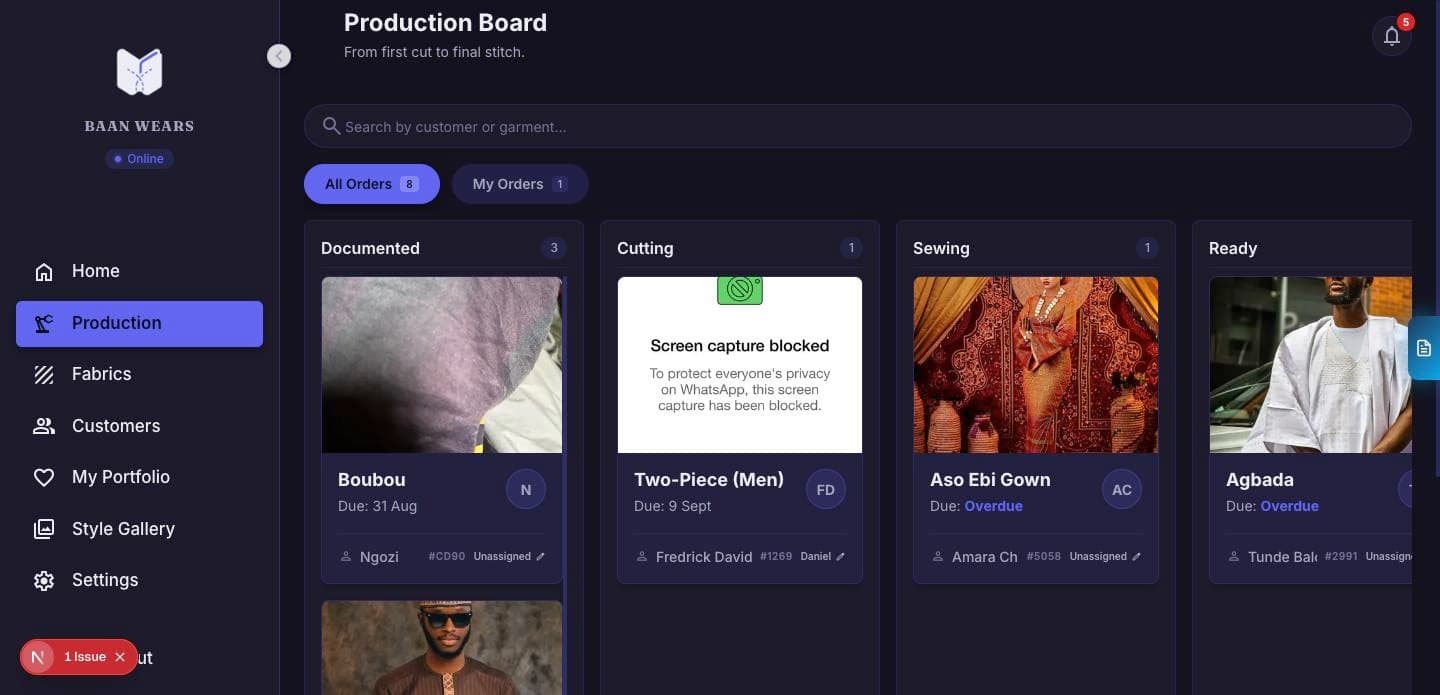The image size is (1440, 695).
Task: Click the Tunde Bal person icon
Action: click(x=1234, y=557)
